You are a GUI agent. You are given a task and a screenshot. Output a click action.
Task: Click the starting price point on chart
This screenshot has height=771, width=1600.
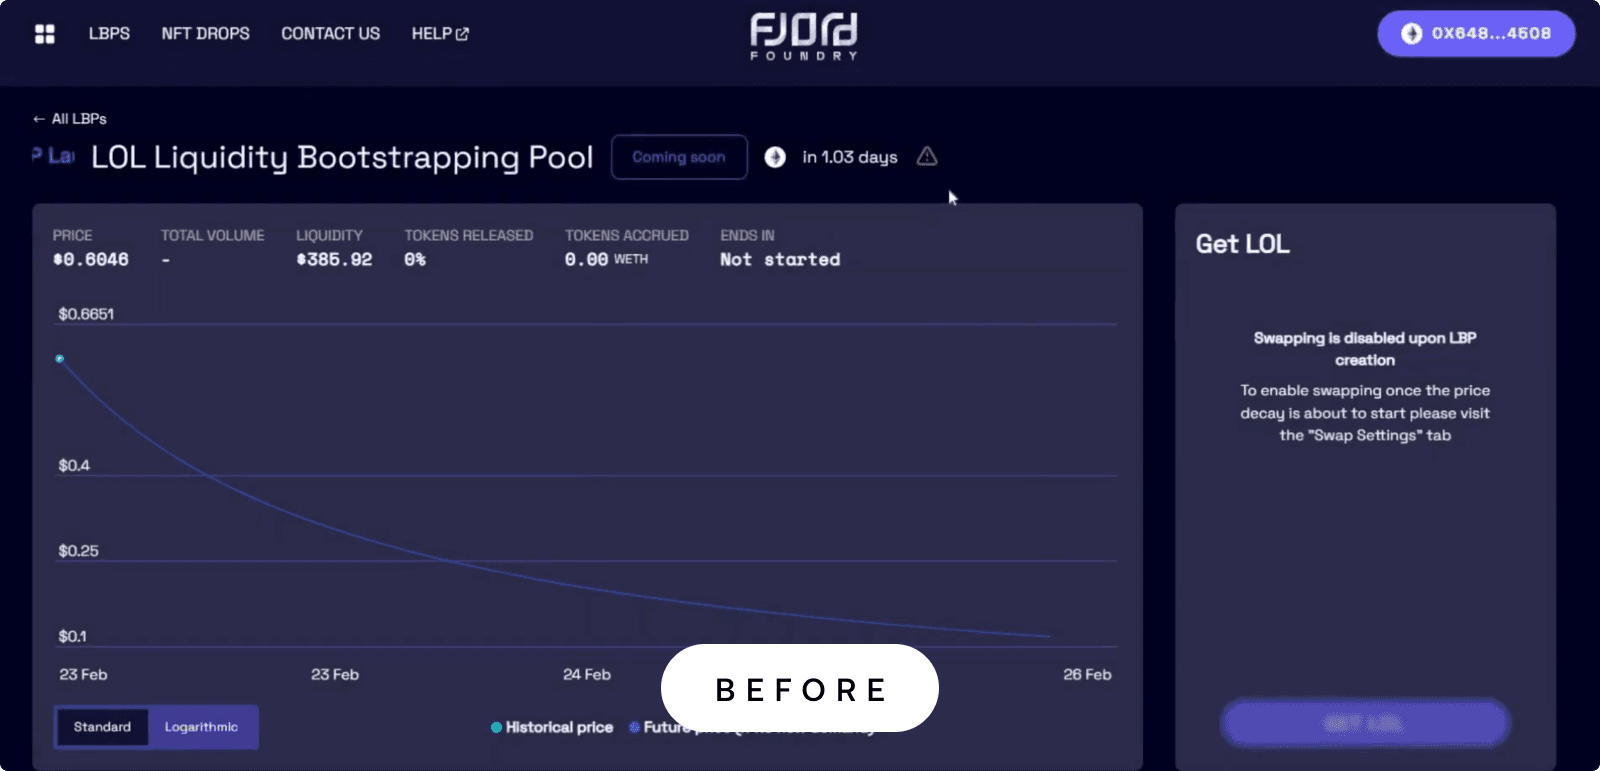pos(60,358)
